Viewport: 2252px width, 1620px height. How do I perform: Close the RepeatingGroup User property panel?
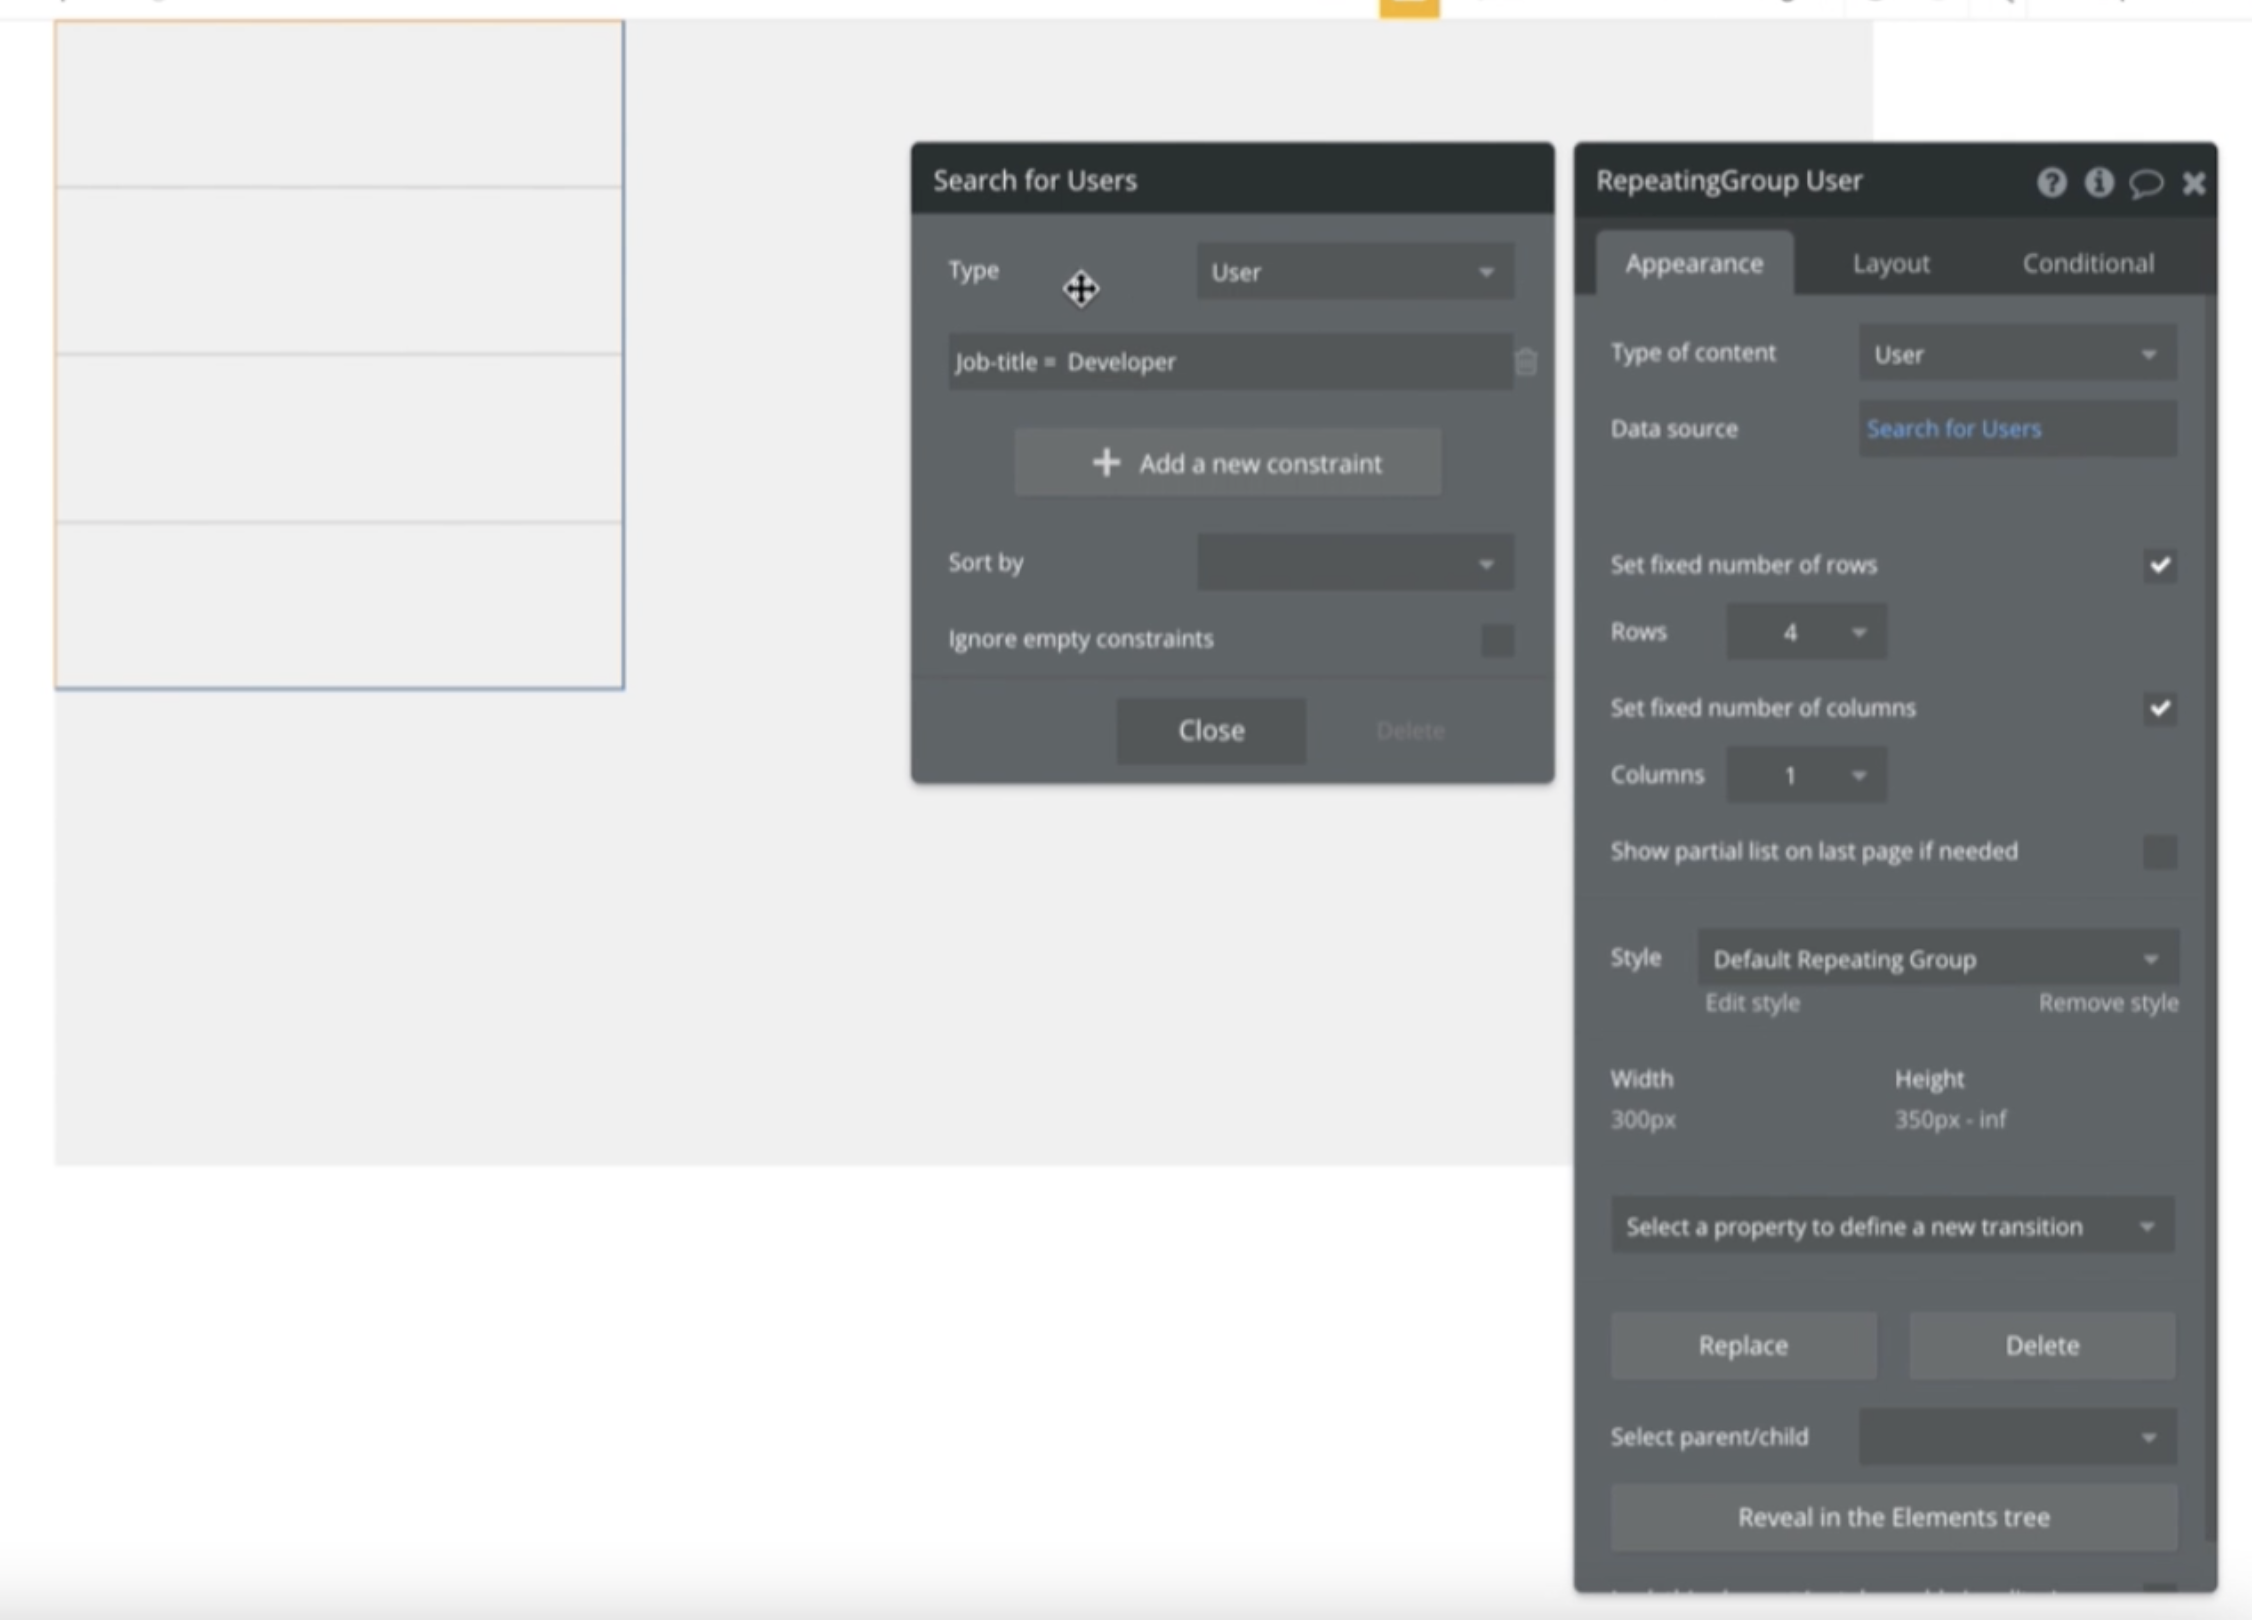[x=2194, y=183]
